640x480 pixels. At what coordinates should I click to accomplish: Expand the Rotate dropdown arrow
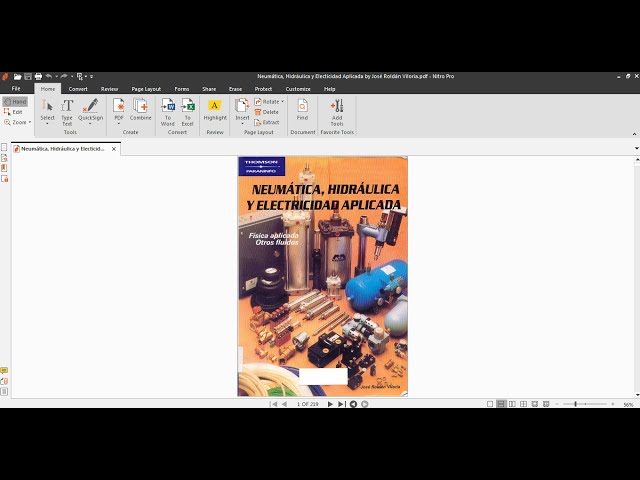[x=282, y=102]
